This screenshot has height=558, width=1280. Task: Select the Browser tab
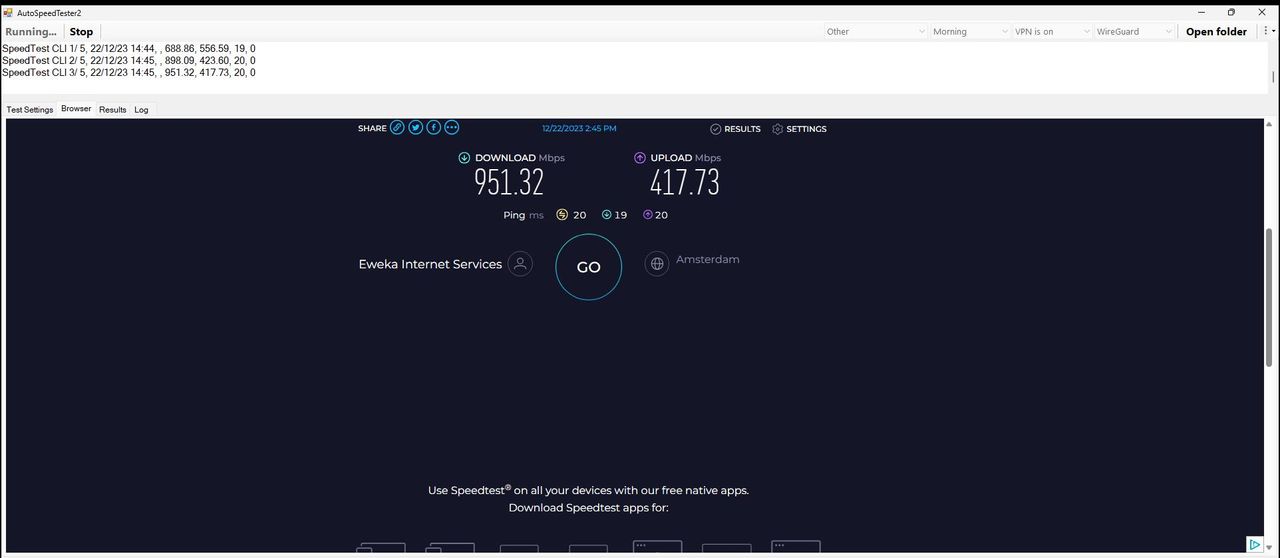click(76, 109)
